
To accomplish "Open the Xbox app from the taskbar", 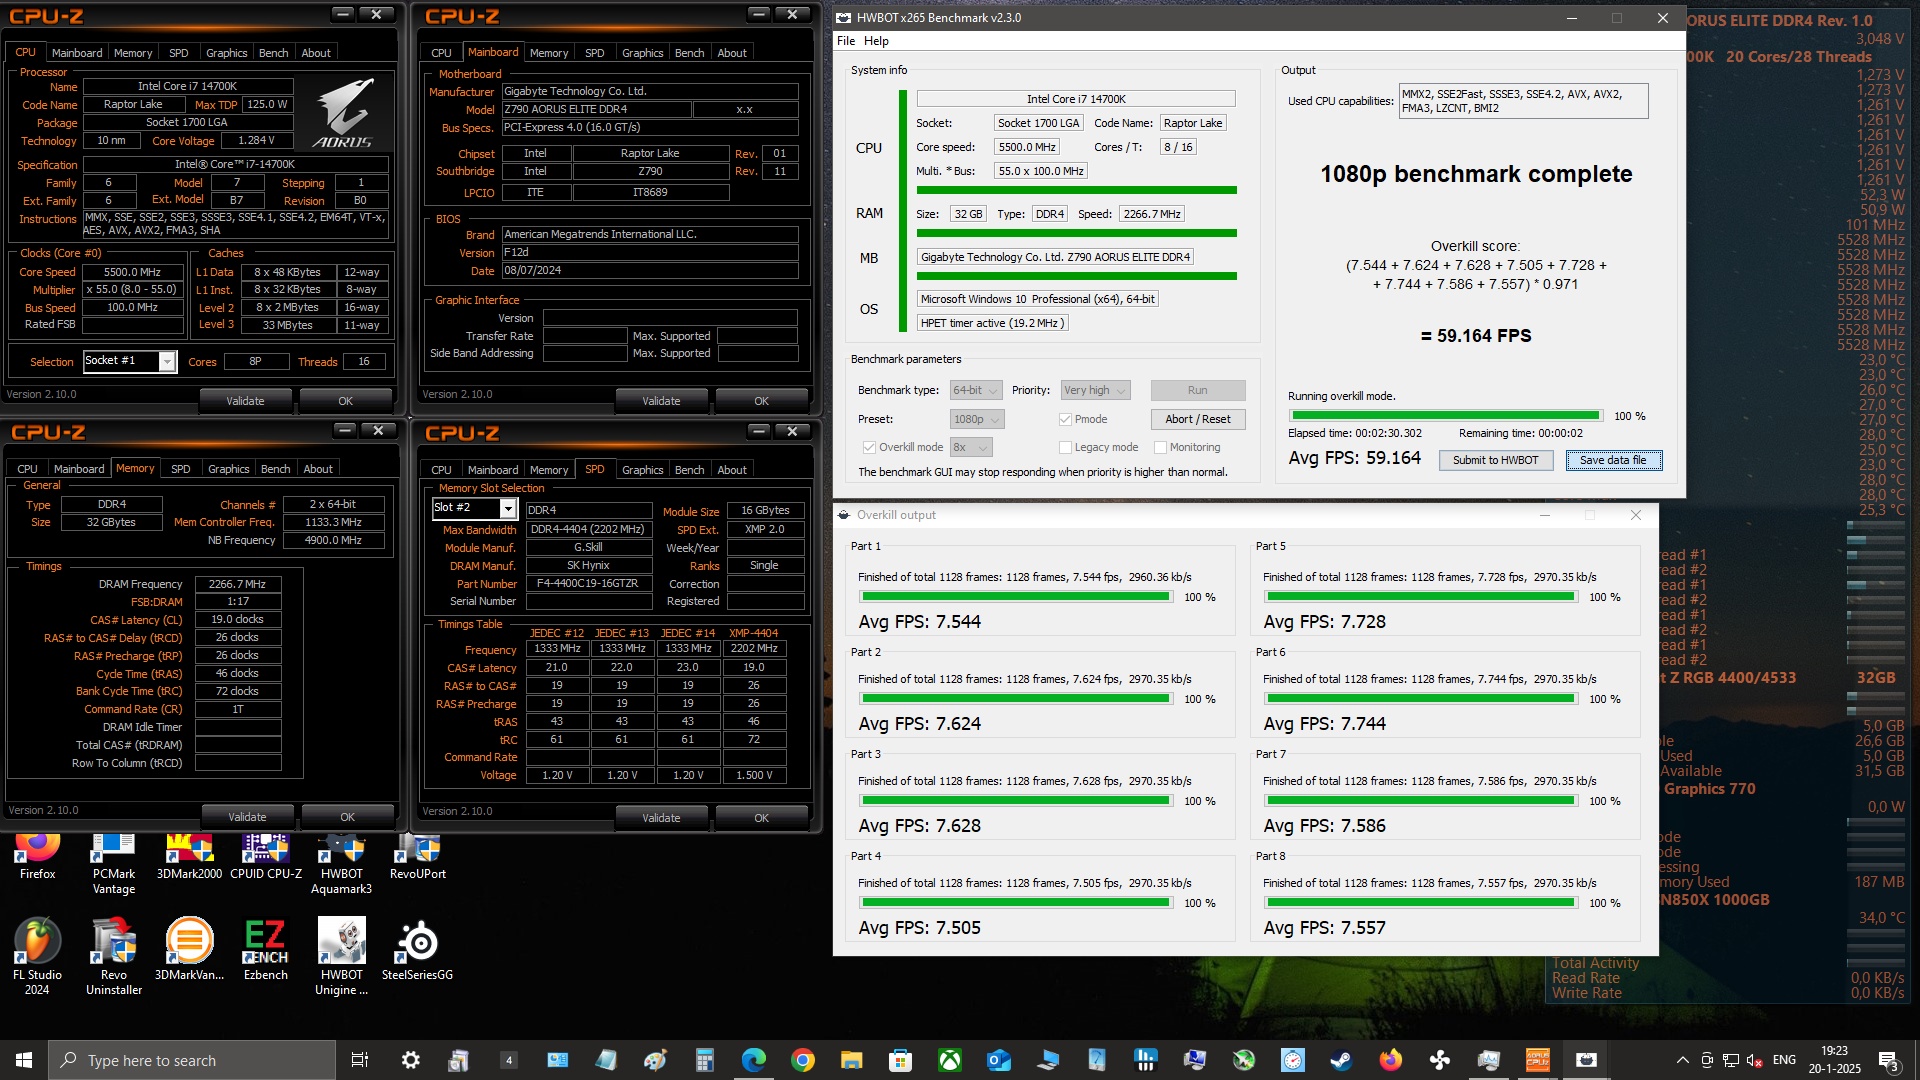I will [x=949, y=1060].
